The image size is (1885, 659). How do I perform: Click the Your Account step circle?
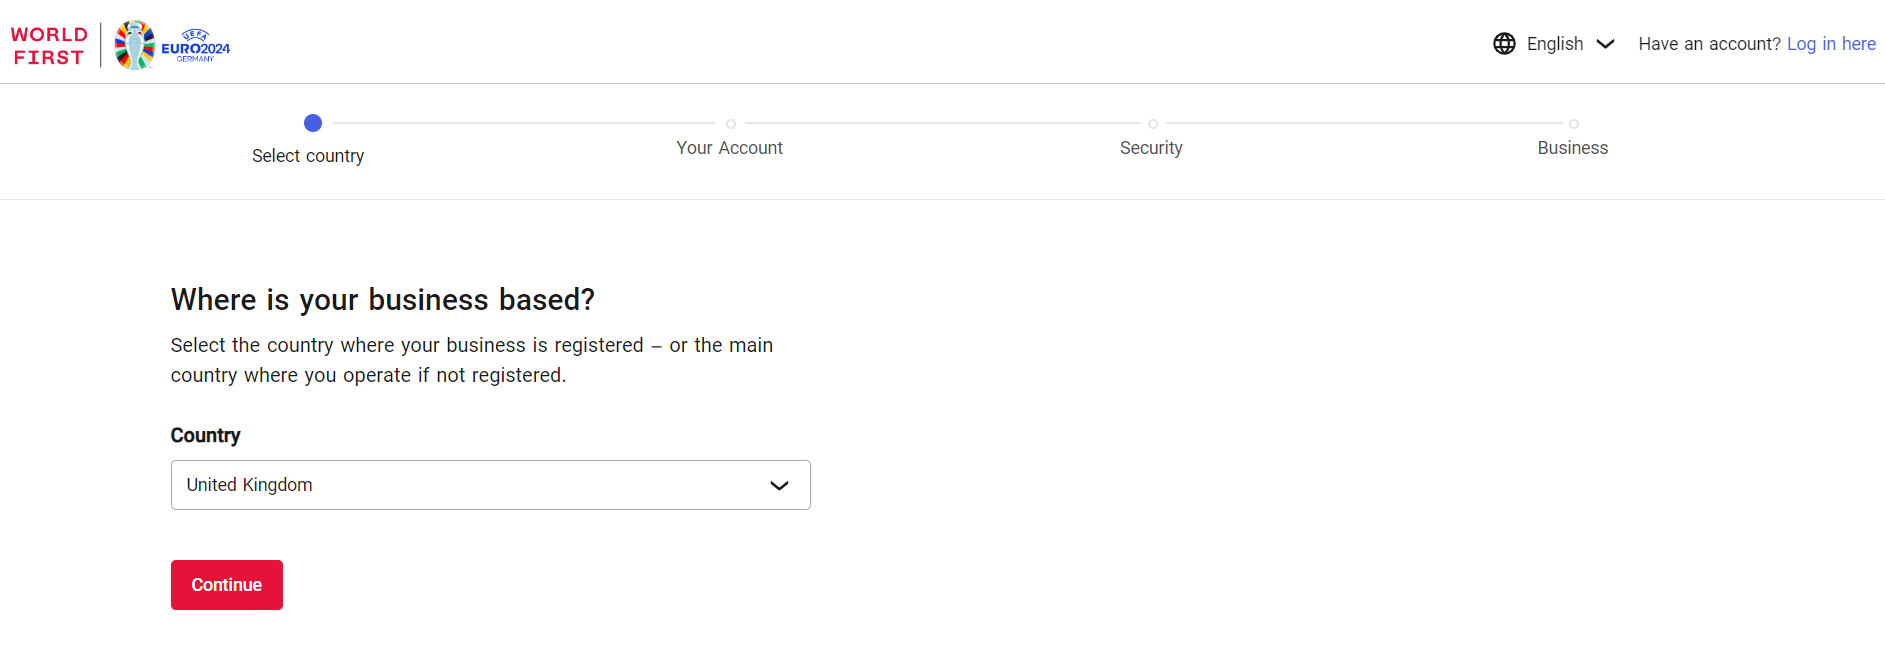[731, 124]
